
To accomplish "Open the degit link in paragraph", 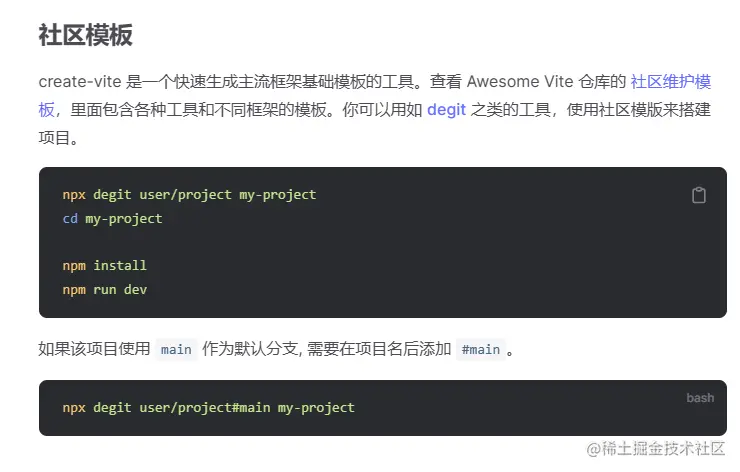I will (446, 110).
